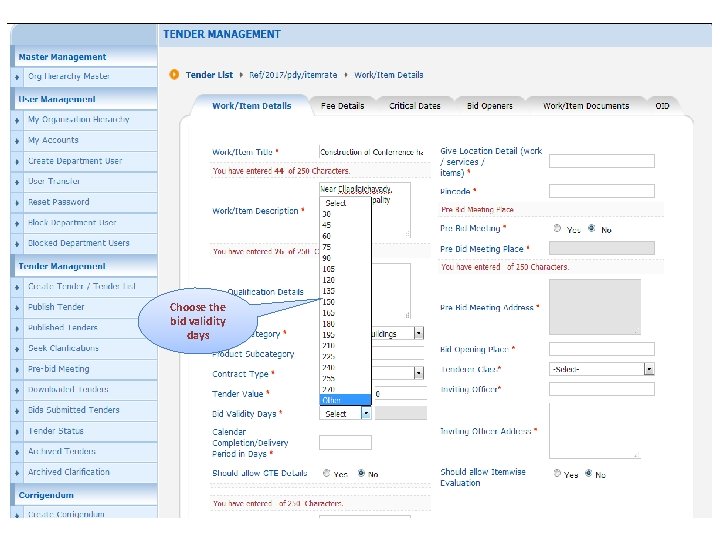Switch to OID tab
The height and width of the screenshot is (540, 720).
click(x=662, y=106)
